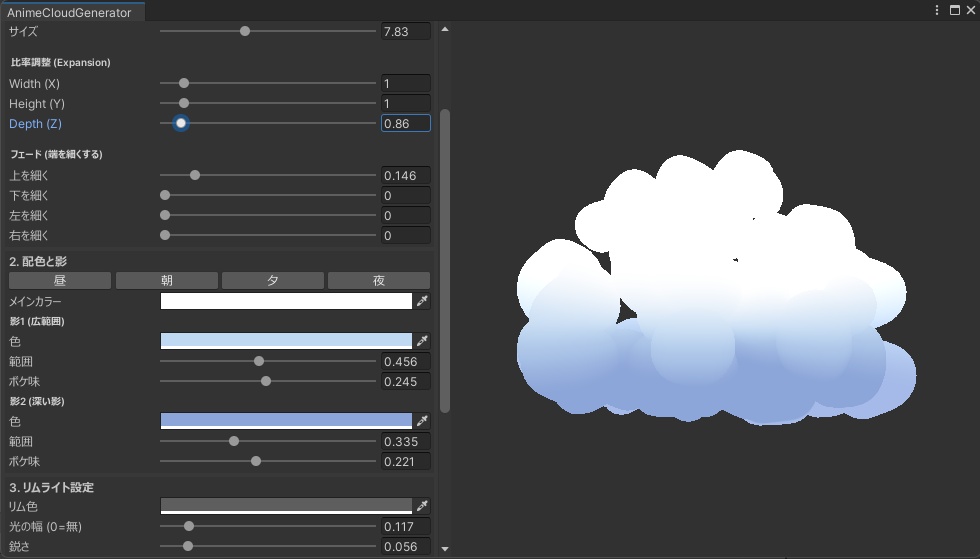Apply the 昼 daytime color preset

coord(60,281)
